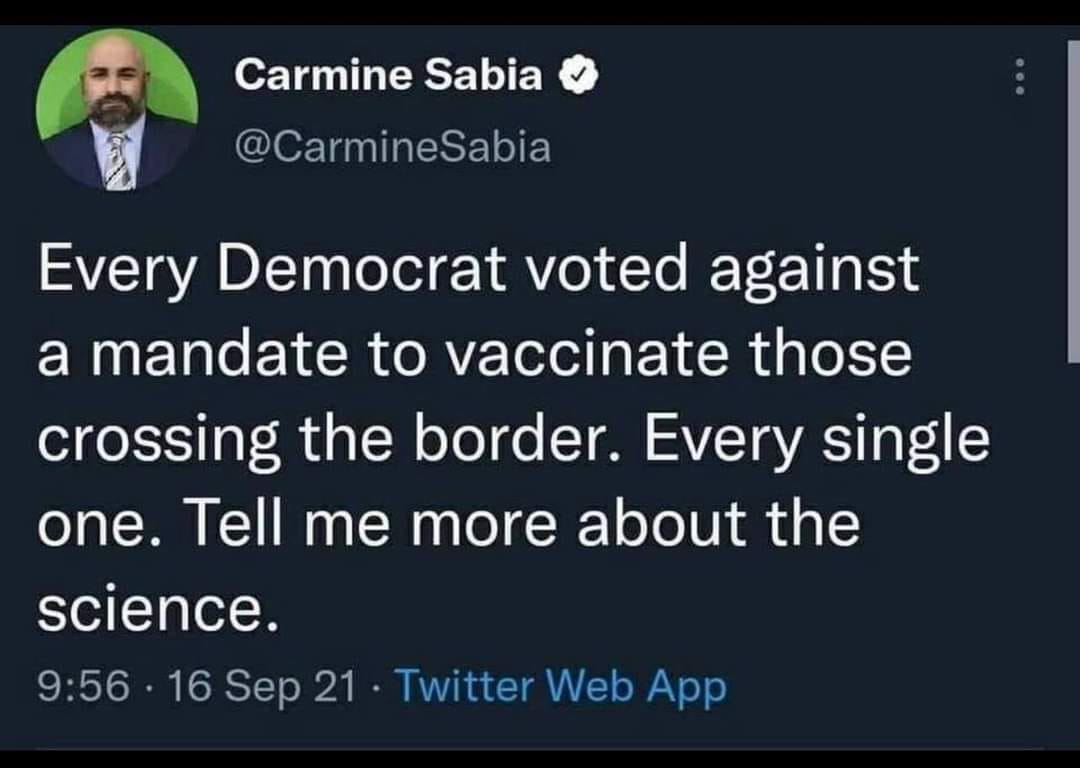Open the three-dot more options menu
1080x768 pixels.
(x=1019, y=77)
